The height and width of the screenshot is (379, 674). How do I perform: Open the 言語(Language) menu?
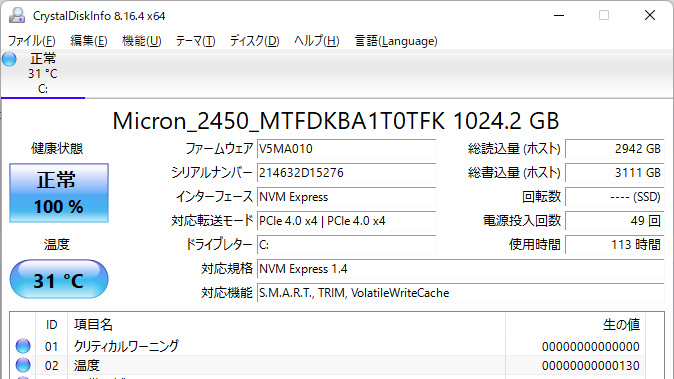tap(396, 41)
